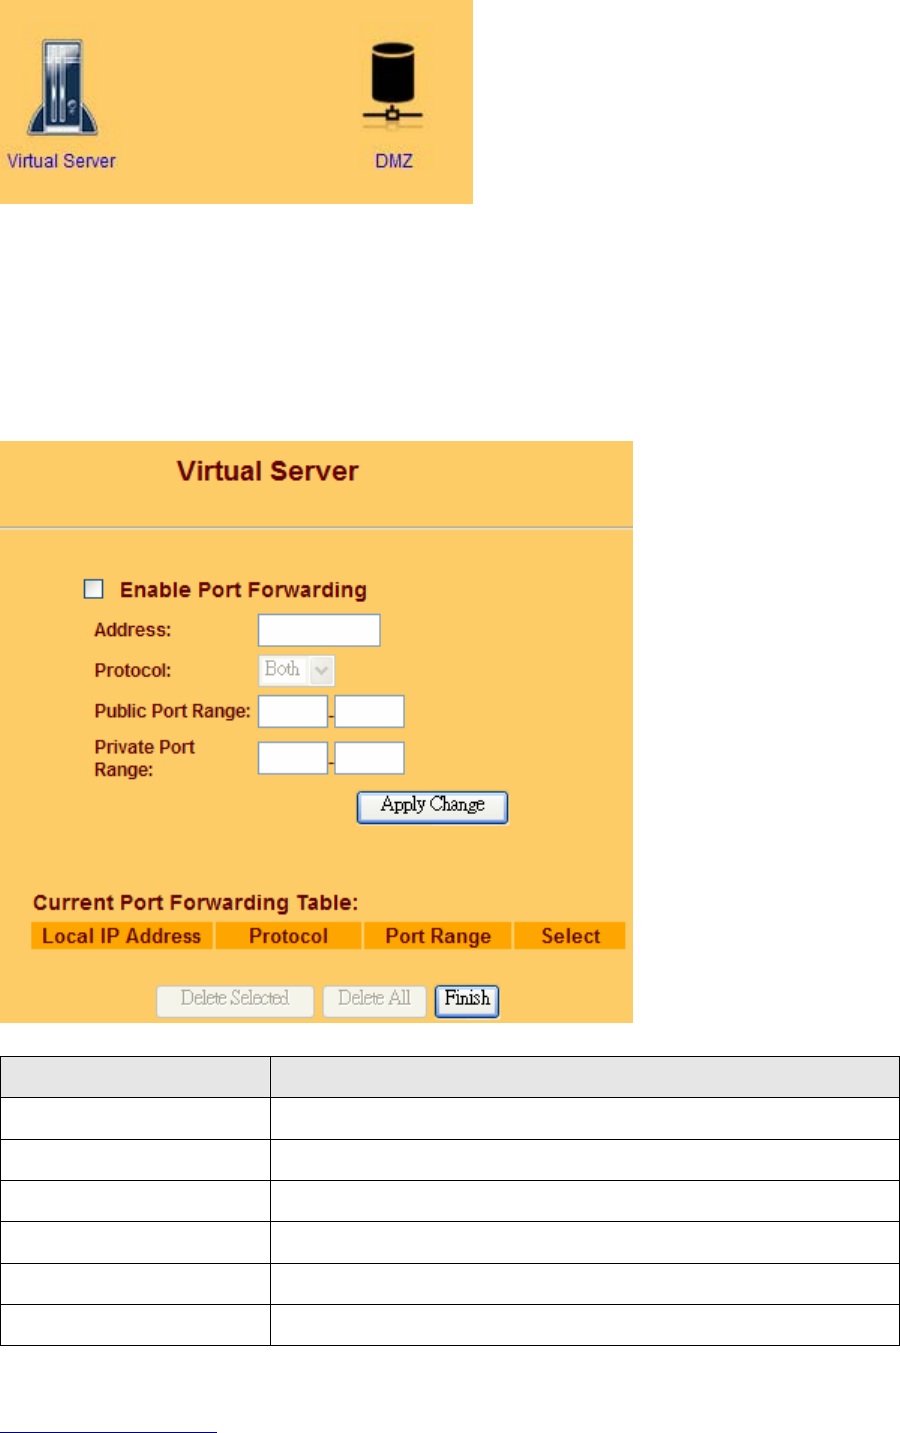Image resolution: width=900 pixels, height=1433 pixels.
Task: Click the Private Port Range end field
Action: click(x=369, y=758)
